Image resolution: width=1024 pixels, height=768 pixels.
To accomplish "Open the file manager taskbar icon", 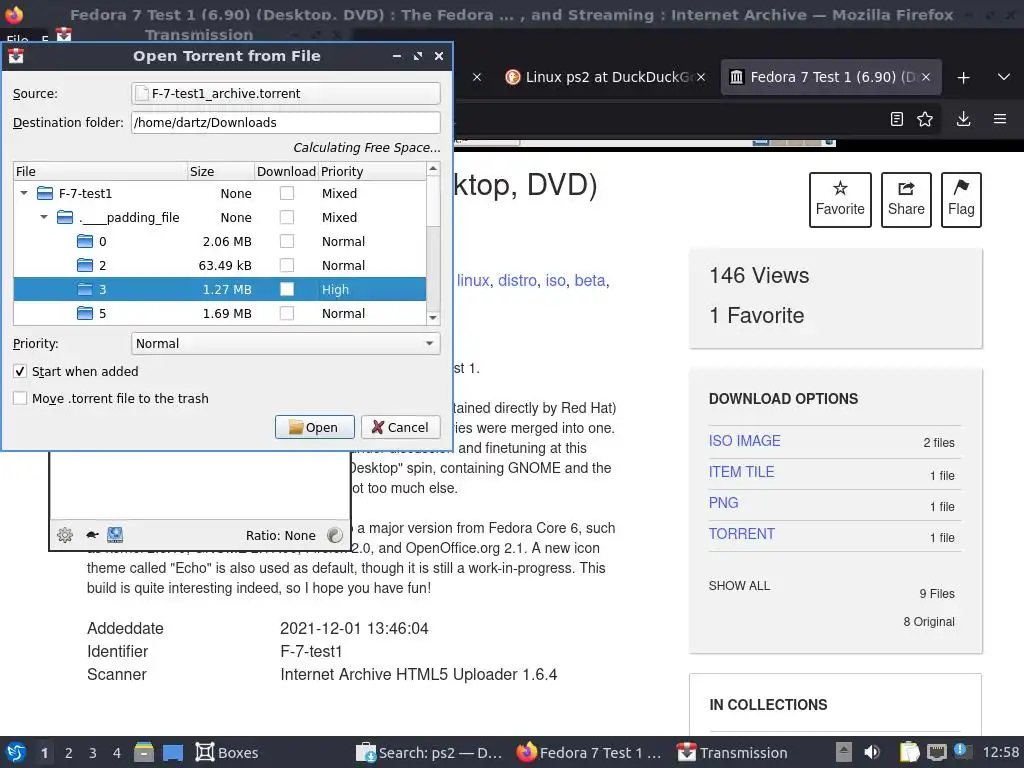I will [144, 752].
